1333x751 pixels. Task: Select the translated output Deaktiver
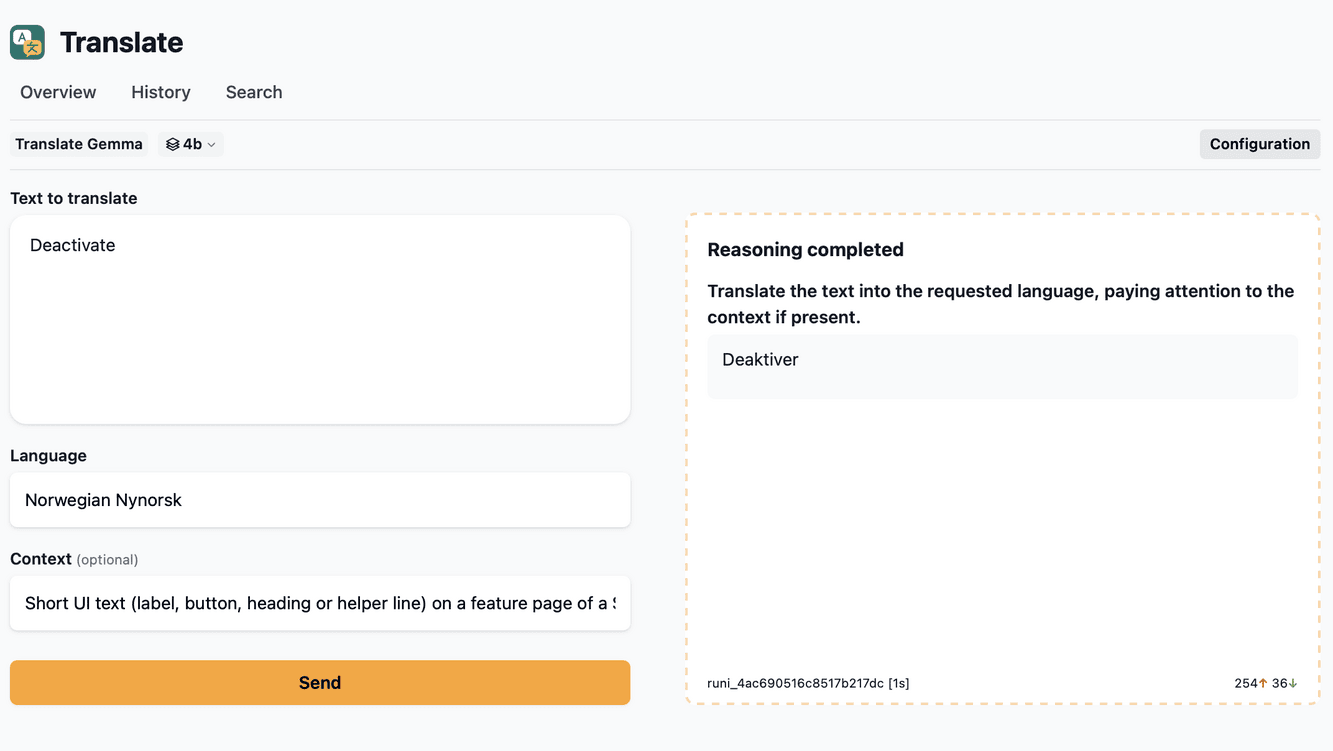[760, 360]
